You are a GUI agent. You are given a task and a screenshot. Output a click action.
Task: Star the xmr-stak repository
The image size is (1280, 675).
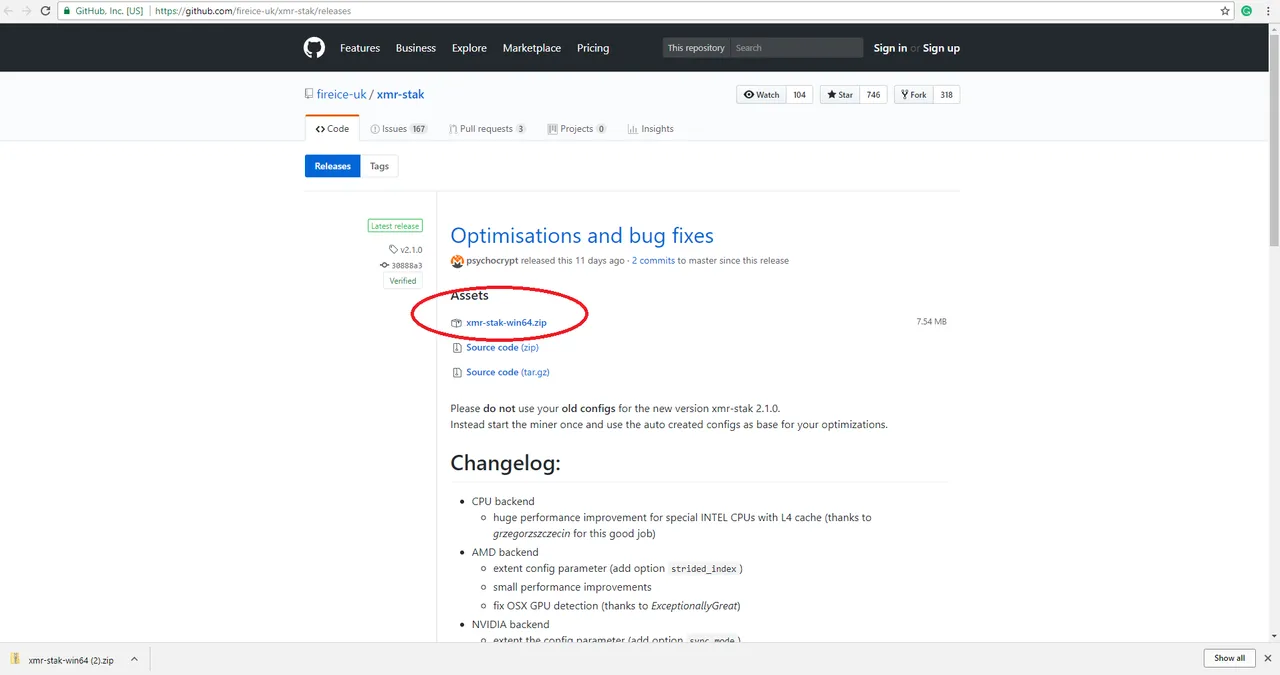[x=840, y=95]
